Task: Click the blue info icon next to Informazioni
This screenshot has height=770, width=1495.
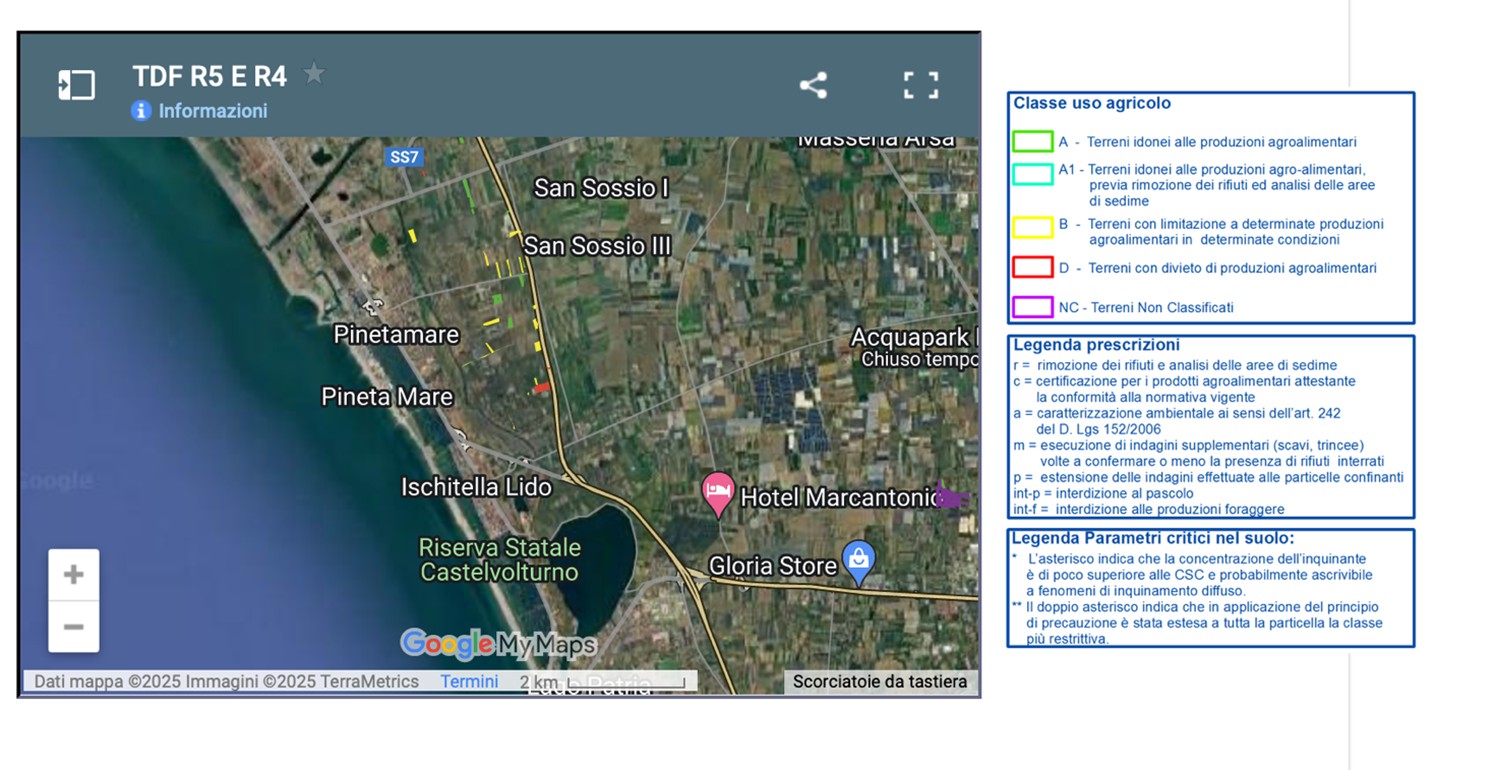Action: [141, 111]
